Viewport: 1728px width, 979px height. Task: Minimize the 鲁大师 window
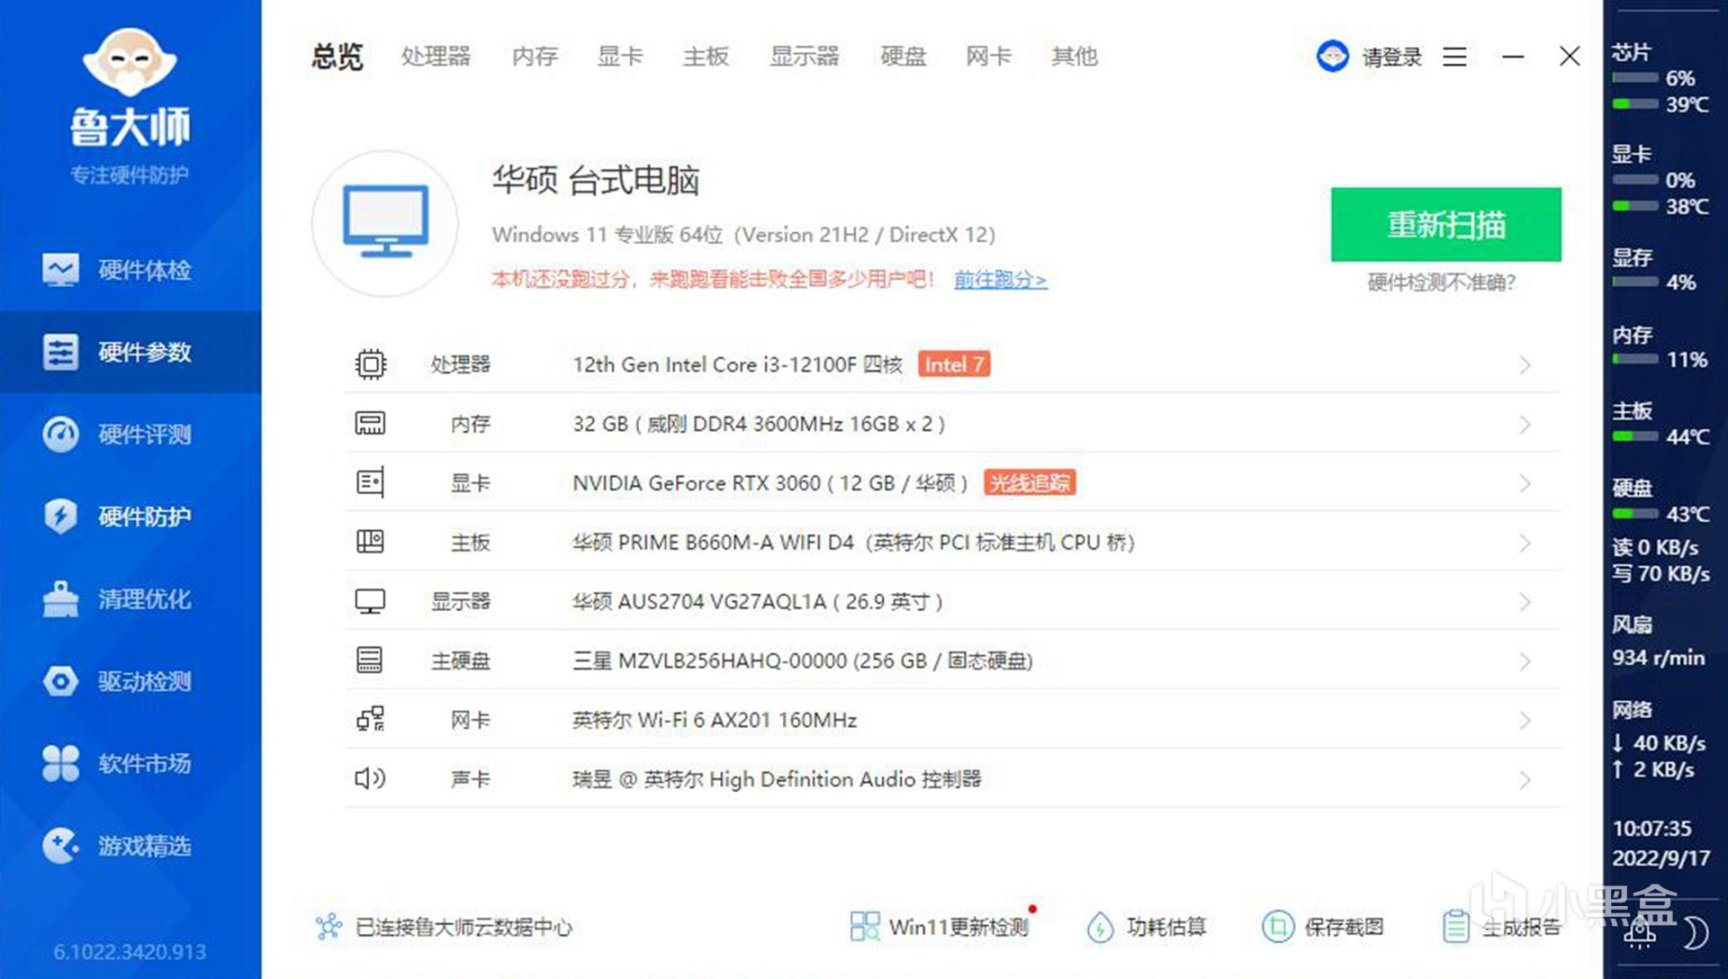click(1513, 57)
